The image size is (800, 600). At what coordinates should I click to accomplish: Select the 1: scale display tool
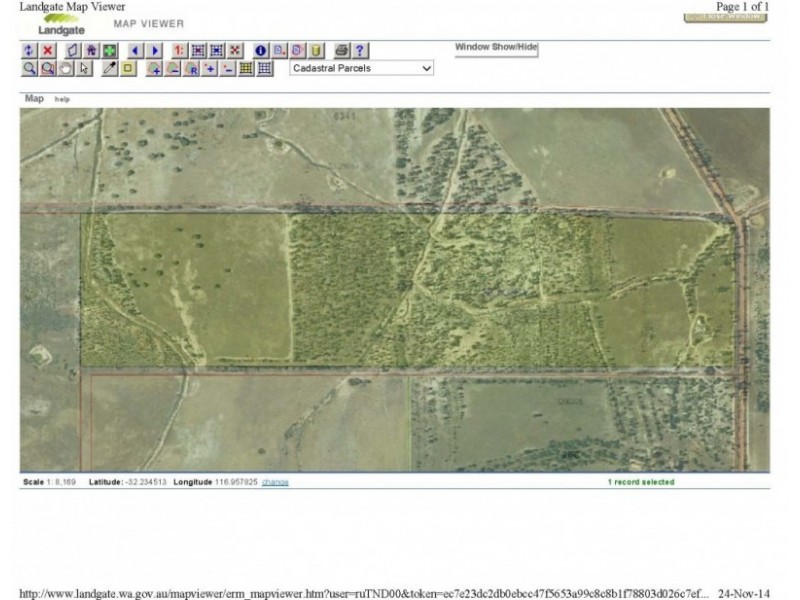180,50
